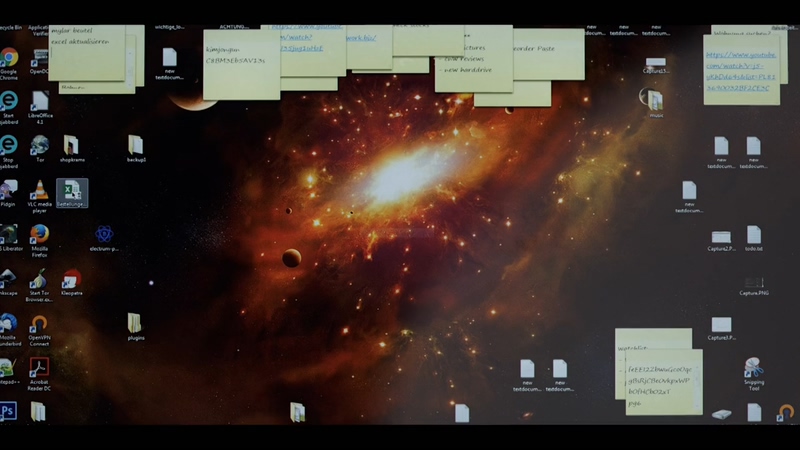Select the Capture.PNG file

click(754, 286)
